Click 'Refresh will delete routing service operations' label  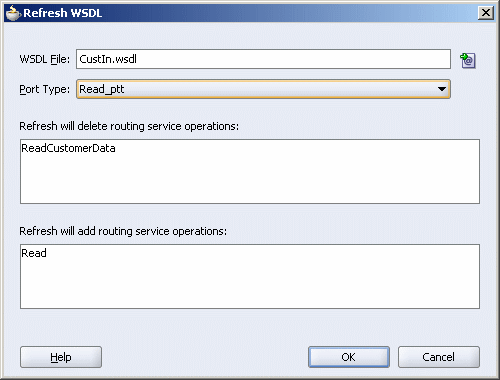[129, 126]
